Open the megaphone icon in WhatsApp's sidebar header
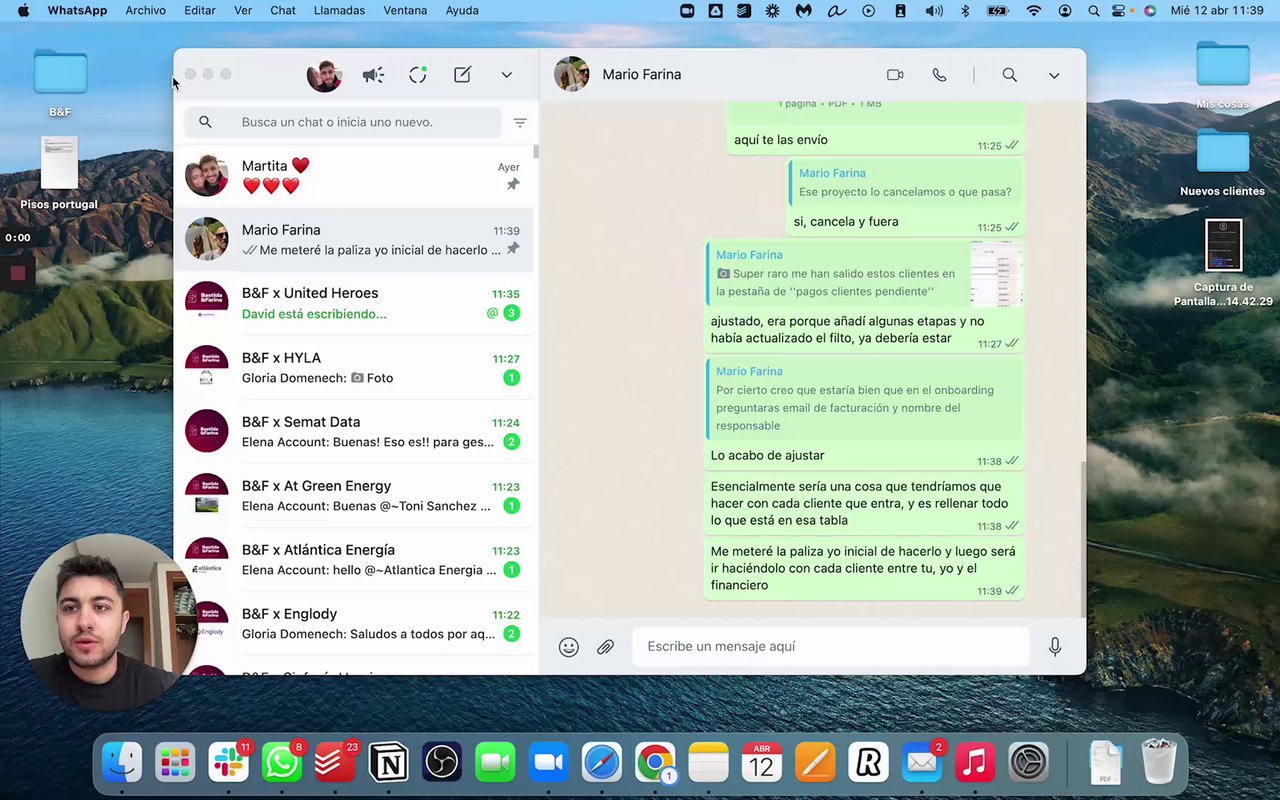 (x=373, y=75)
